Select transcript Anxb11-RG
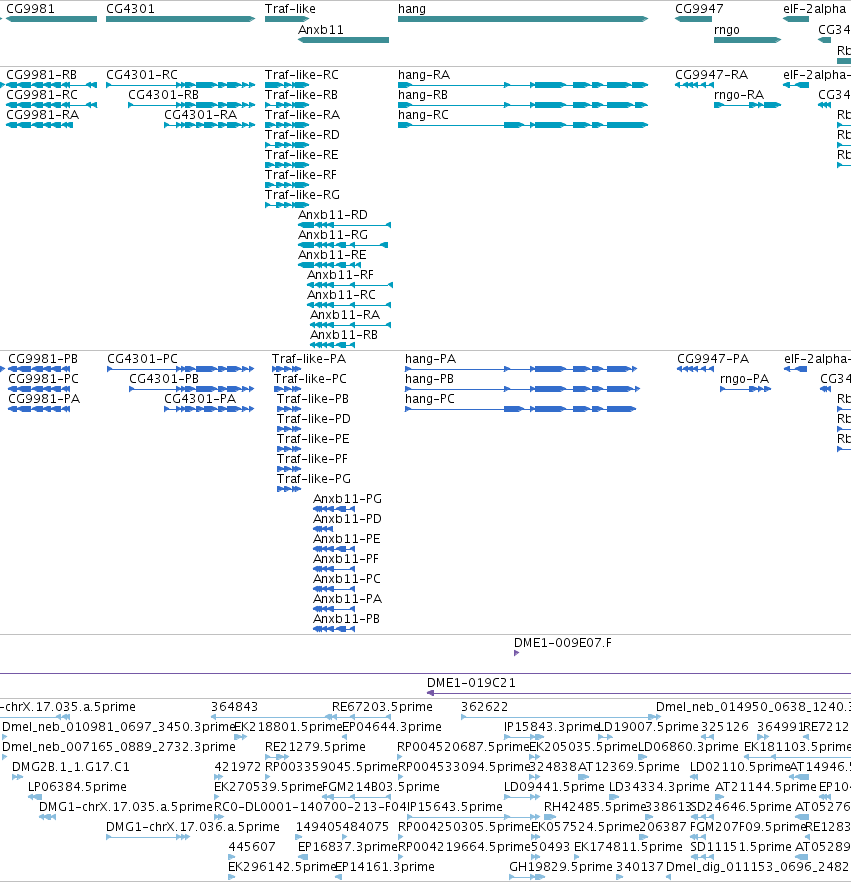The width and height of the screenshot is (851, 882). 343,245
